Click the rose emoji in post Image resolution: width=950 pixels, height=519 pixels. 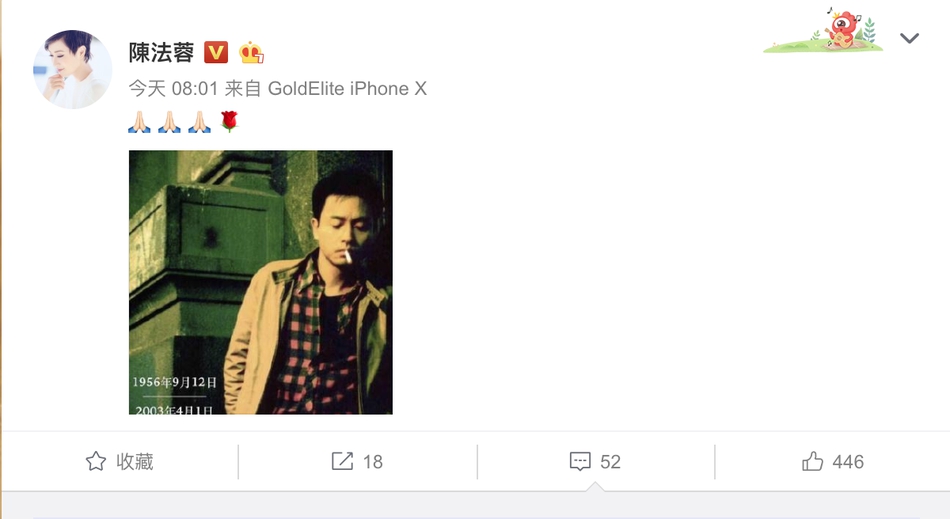tap(229, 122)
